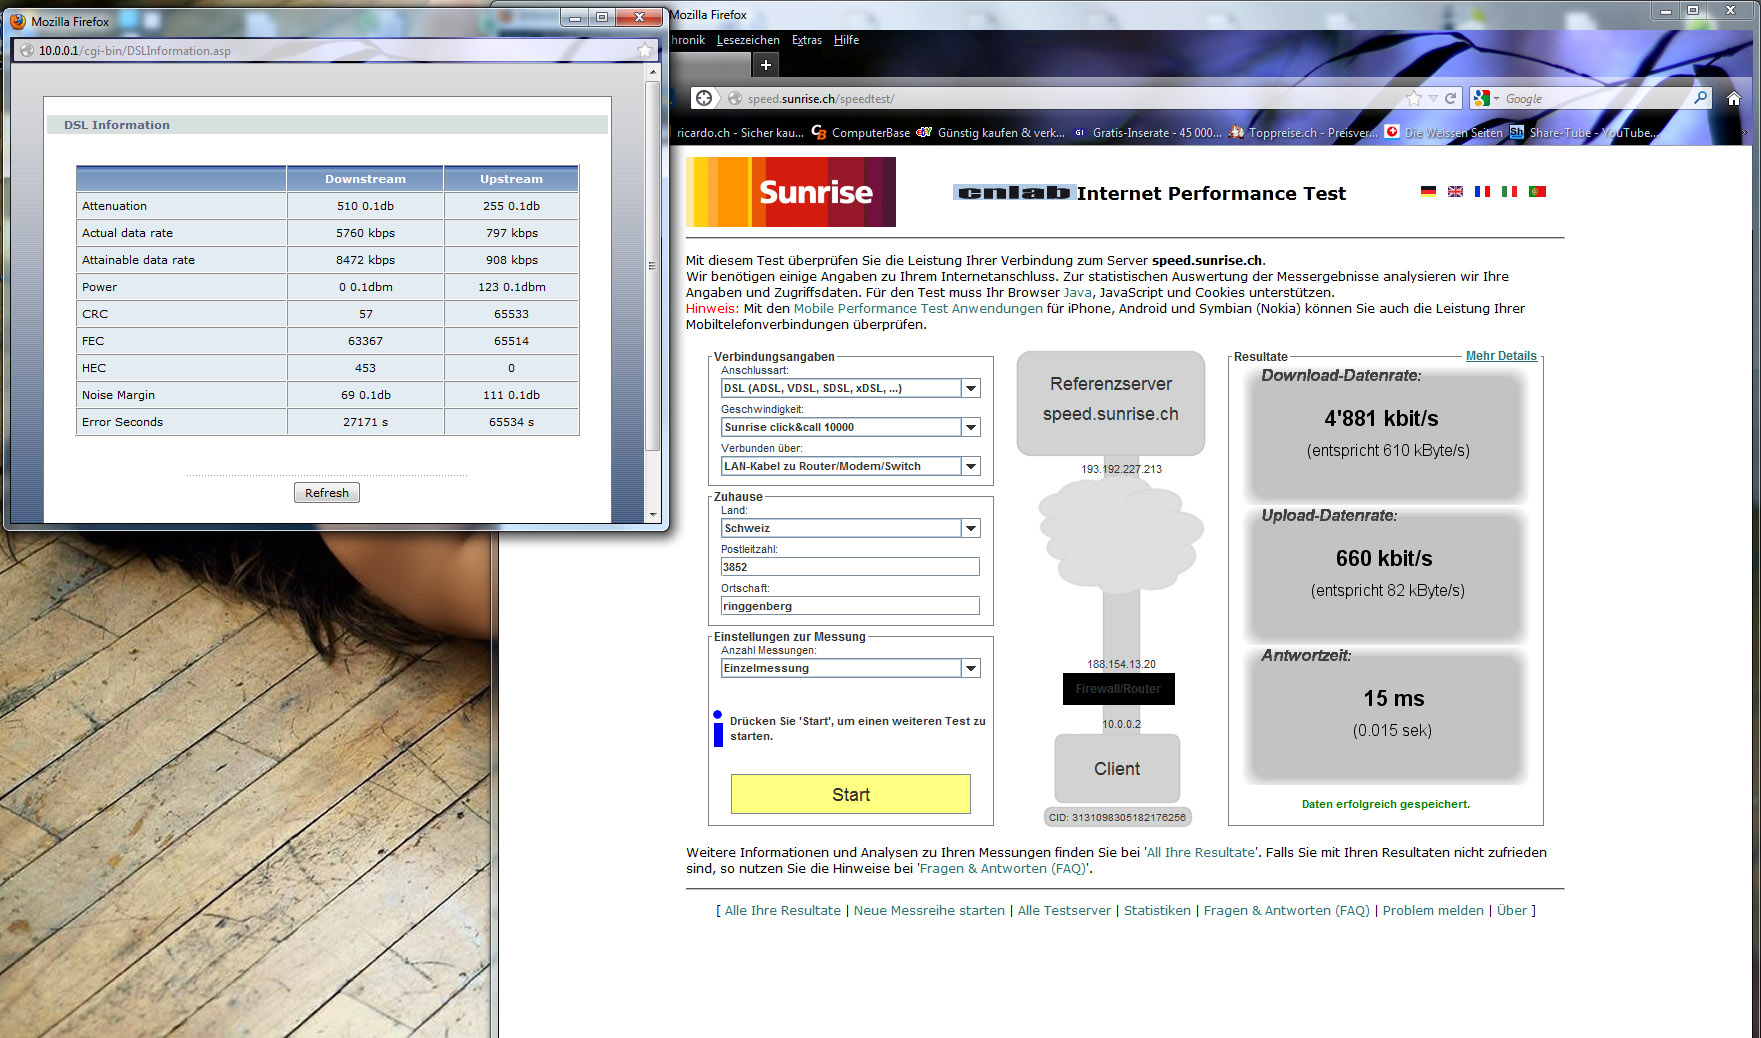Viewport: 1761px width, 1038px height.
Task: Open 'All Ihre Resultate' inline link
Action: pyautogui.click(x=1200, y=853)
